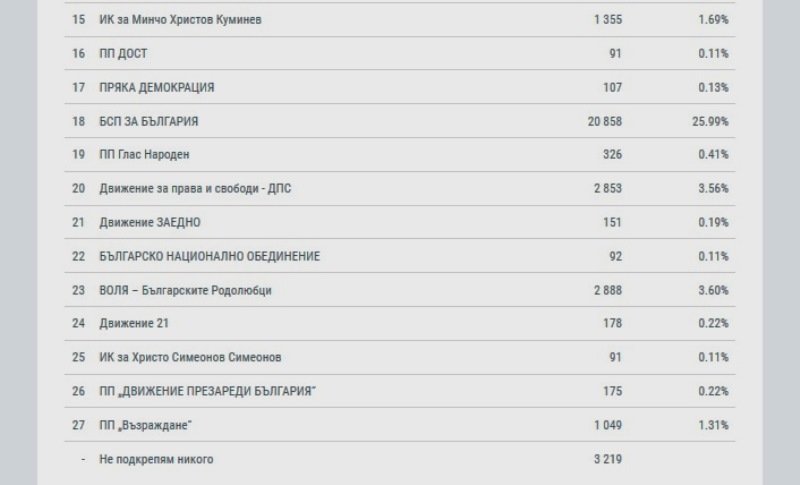Select the Не подкрепям никого row
Image resolution: width=800 pixels, height=485 pixels.
pos(399,459)
